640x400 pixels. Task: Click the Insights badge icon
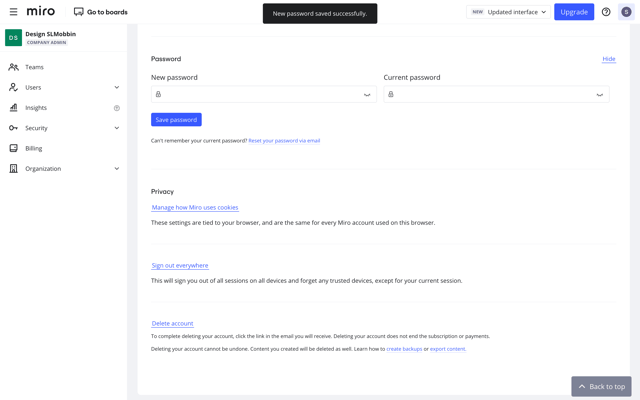click(x=117, y=108)
